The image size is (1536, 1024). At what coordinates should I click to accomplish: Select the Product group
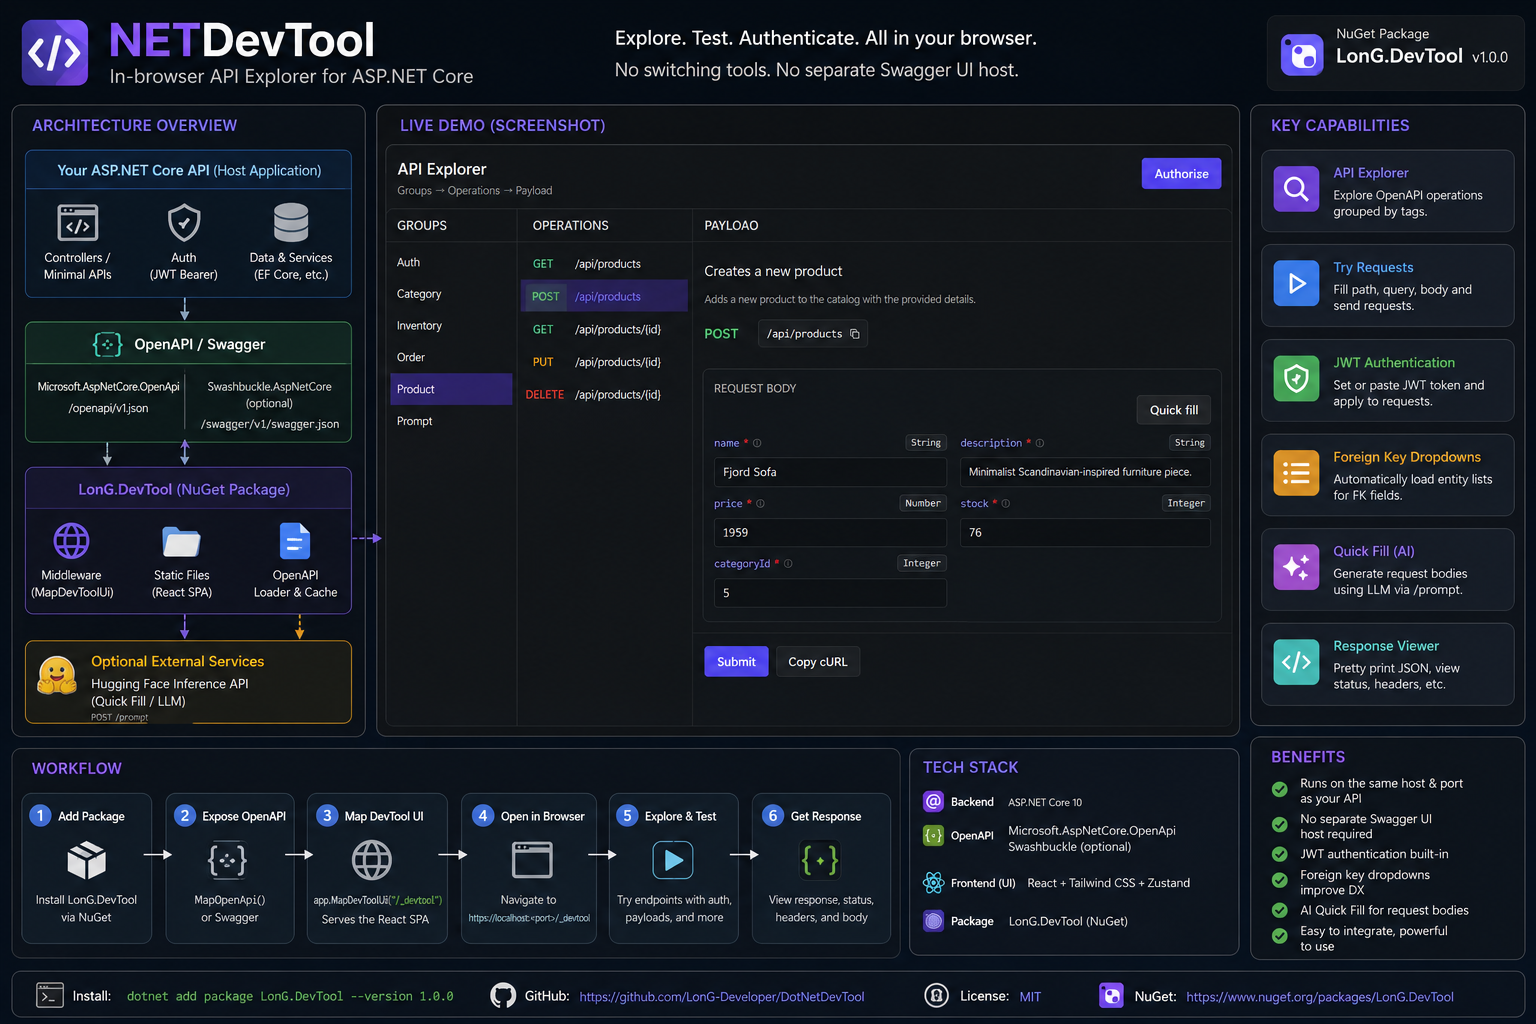pyautogui.click(x=450, y=389)
